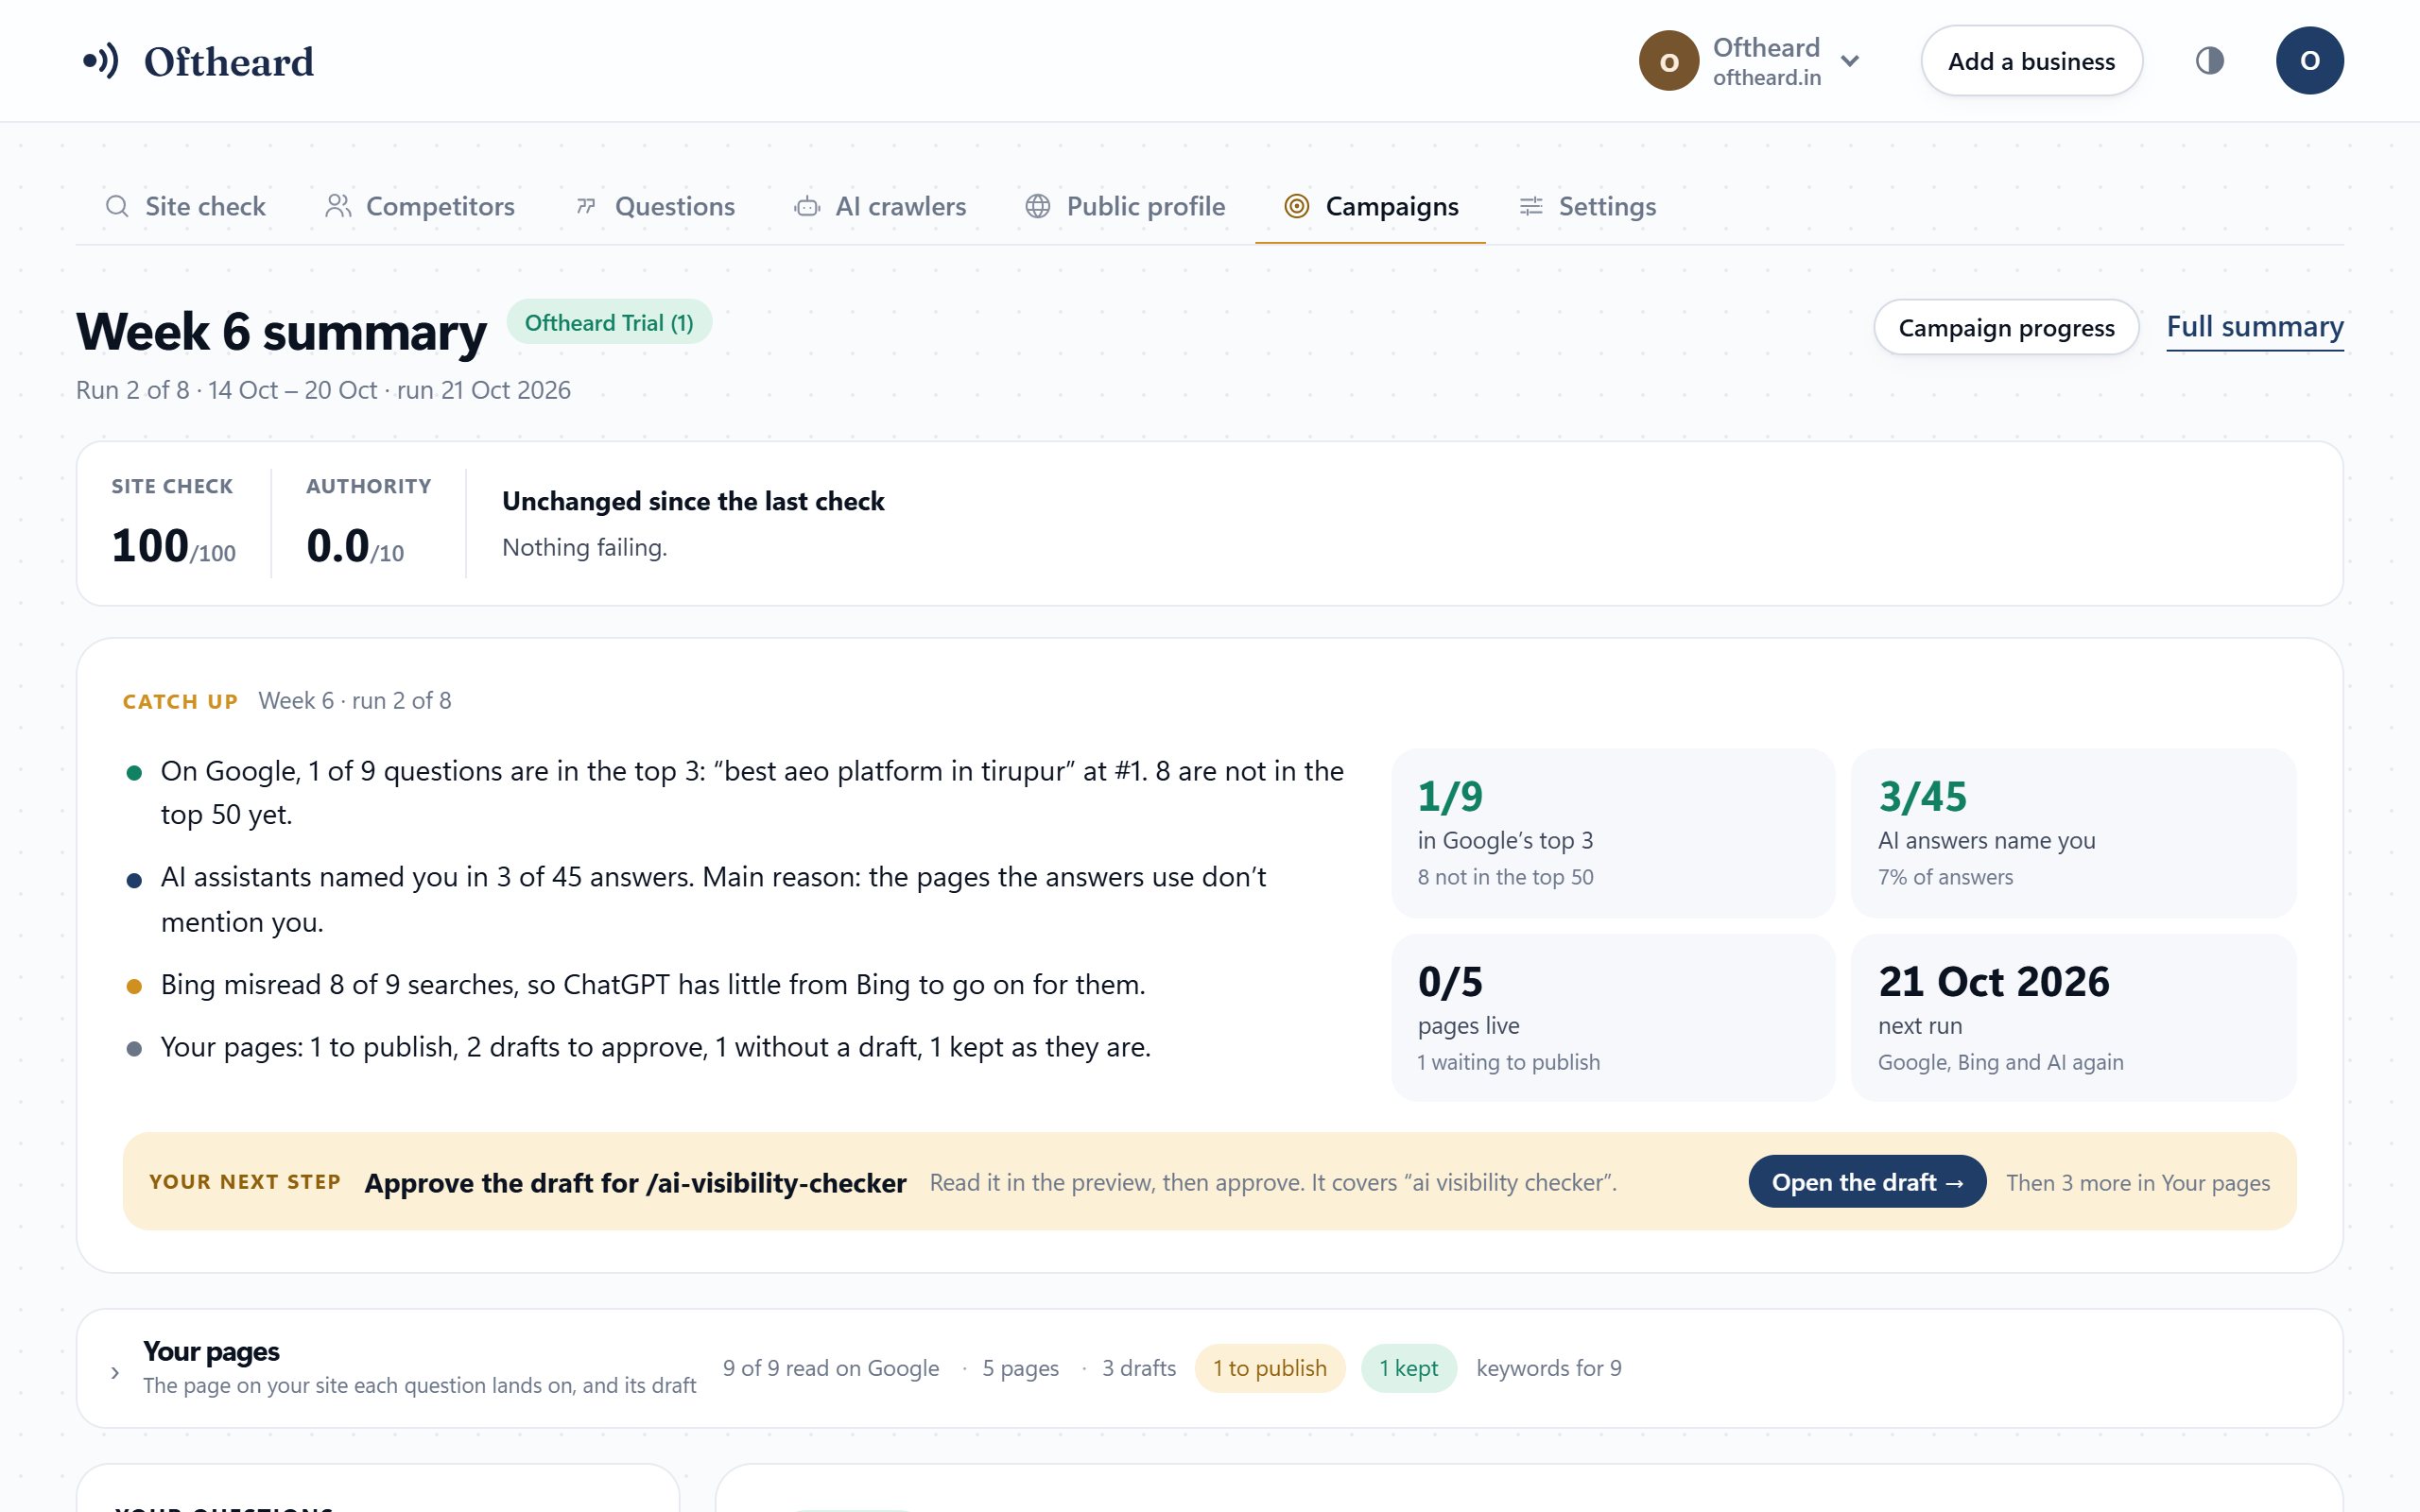Click Then 3 more in Your pages
The width and height of the screenshot is (2420, 1512).
(x=2138, y=1182)
